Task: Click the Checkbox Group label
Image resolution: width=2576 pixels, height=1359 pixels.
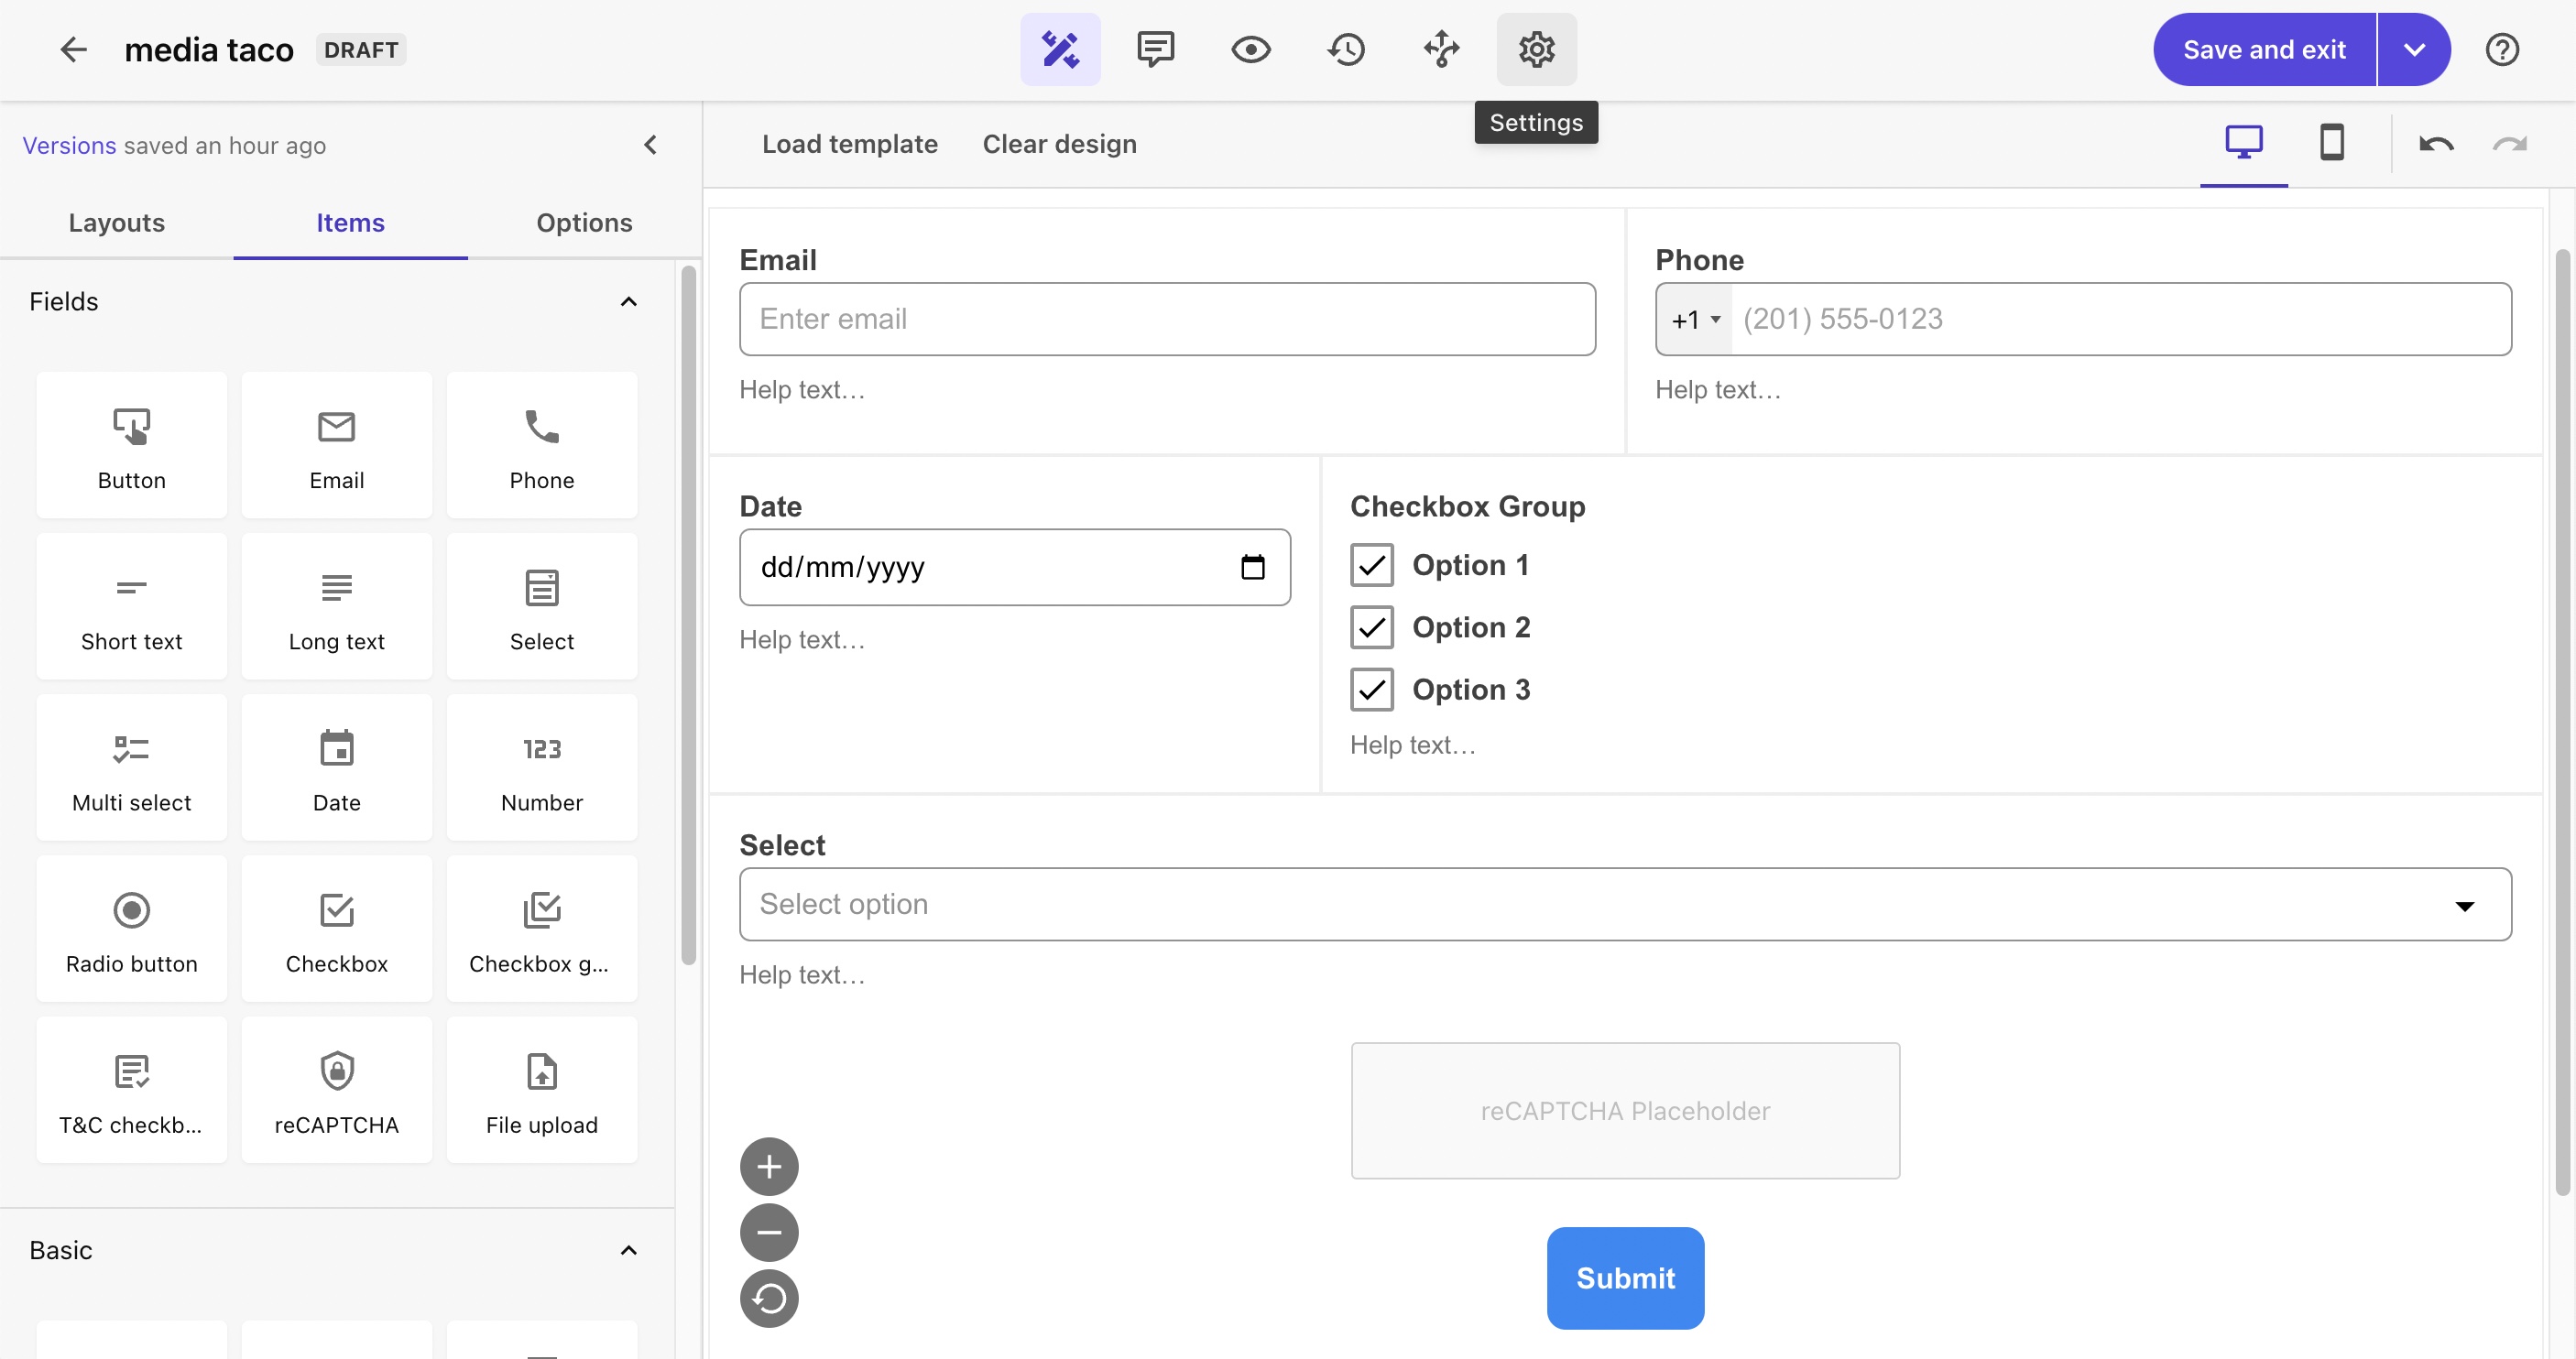Action: pos(1467,506)
